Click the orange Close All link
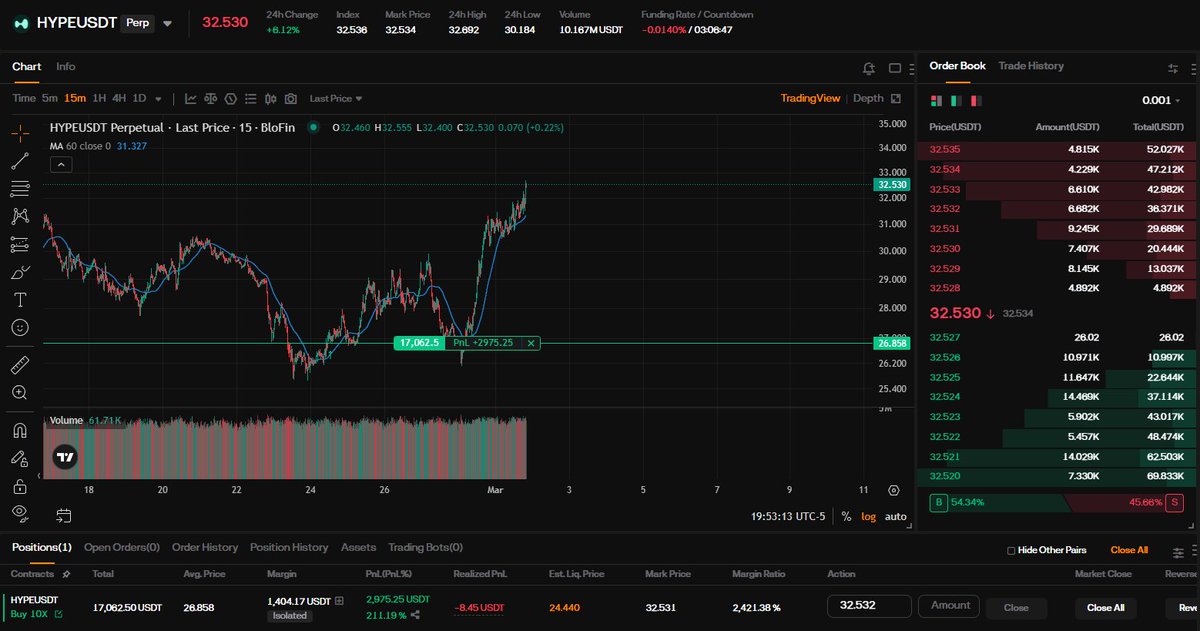This screenshot has width=1200, height=631. point(1129,550)
